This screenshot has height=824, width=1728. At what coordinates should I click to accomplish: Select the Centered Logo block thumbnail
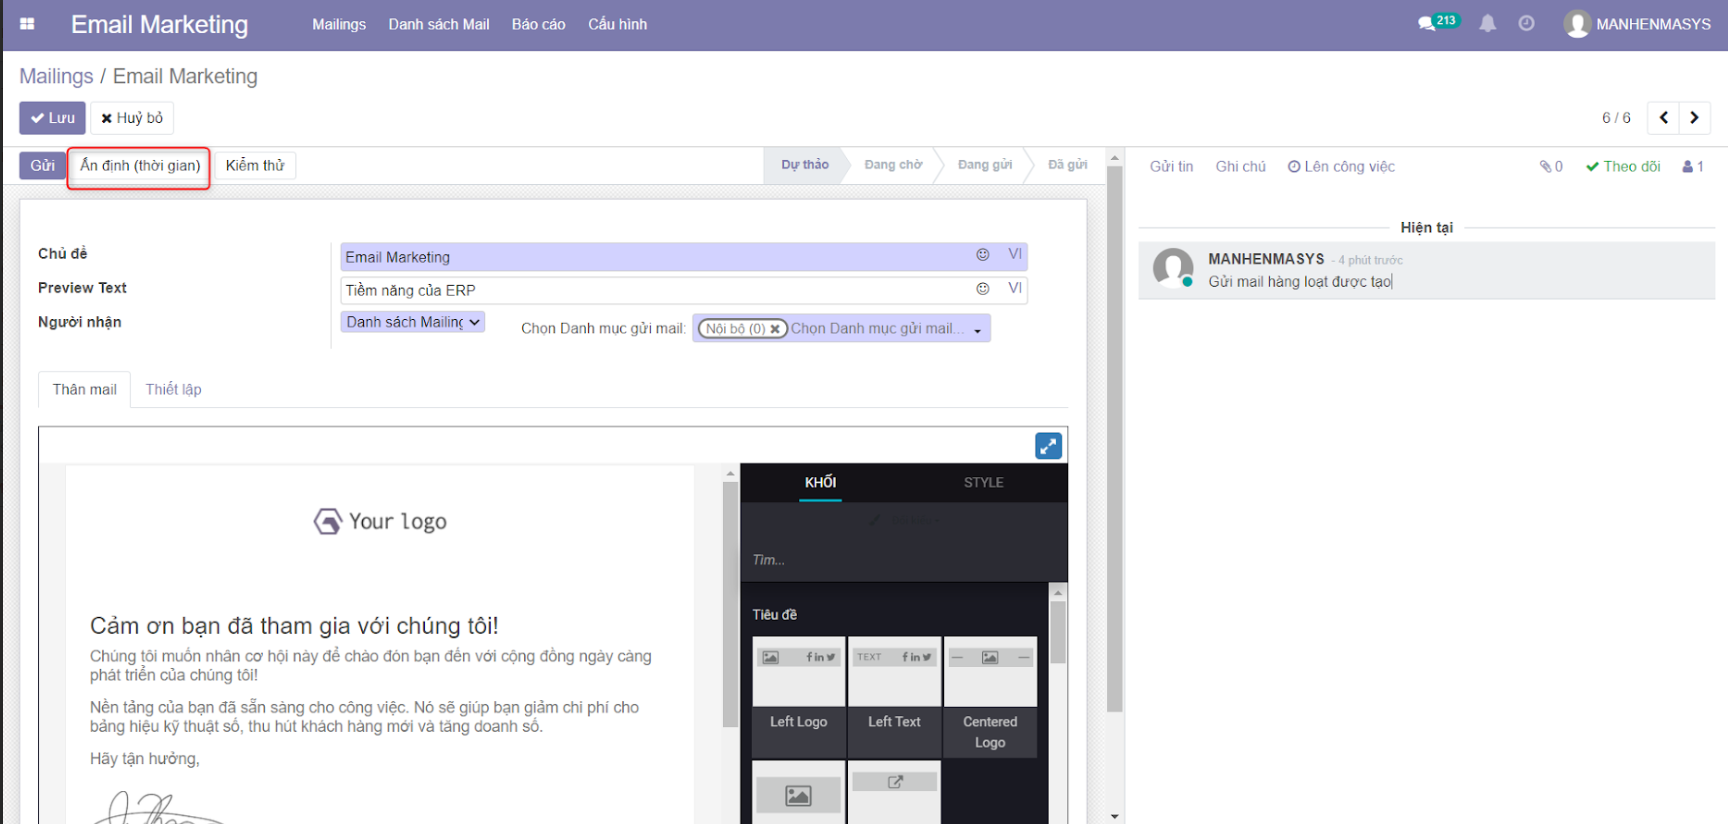tap(990, 672)
